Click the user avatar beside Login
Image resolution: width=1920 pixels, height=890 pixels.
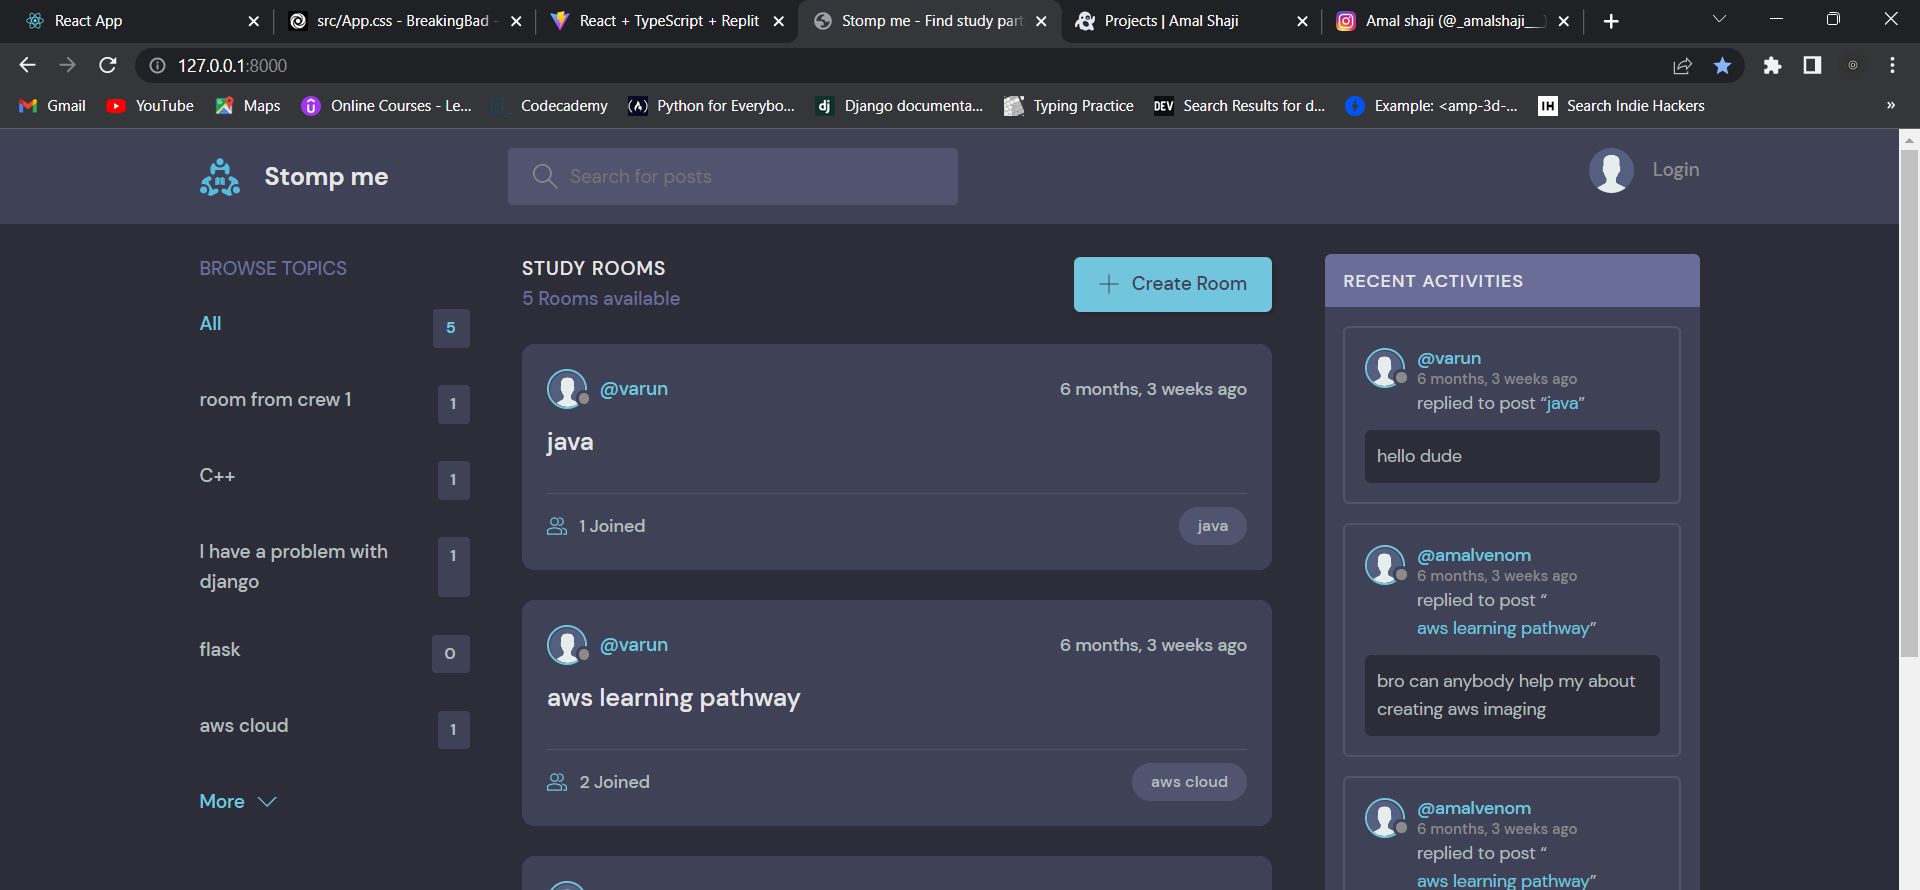pos(1610,171)
